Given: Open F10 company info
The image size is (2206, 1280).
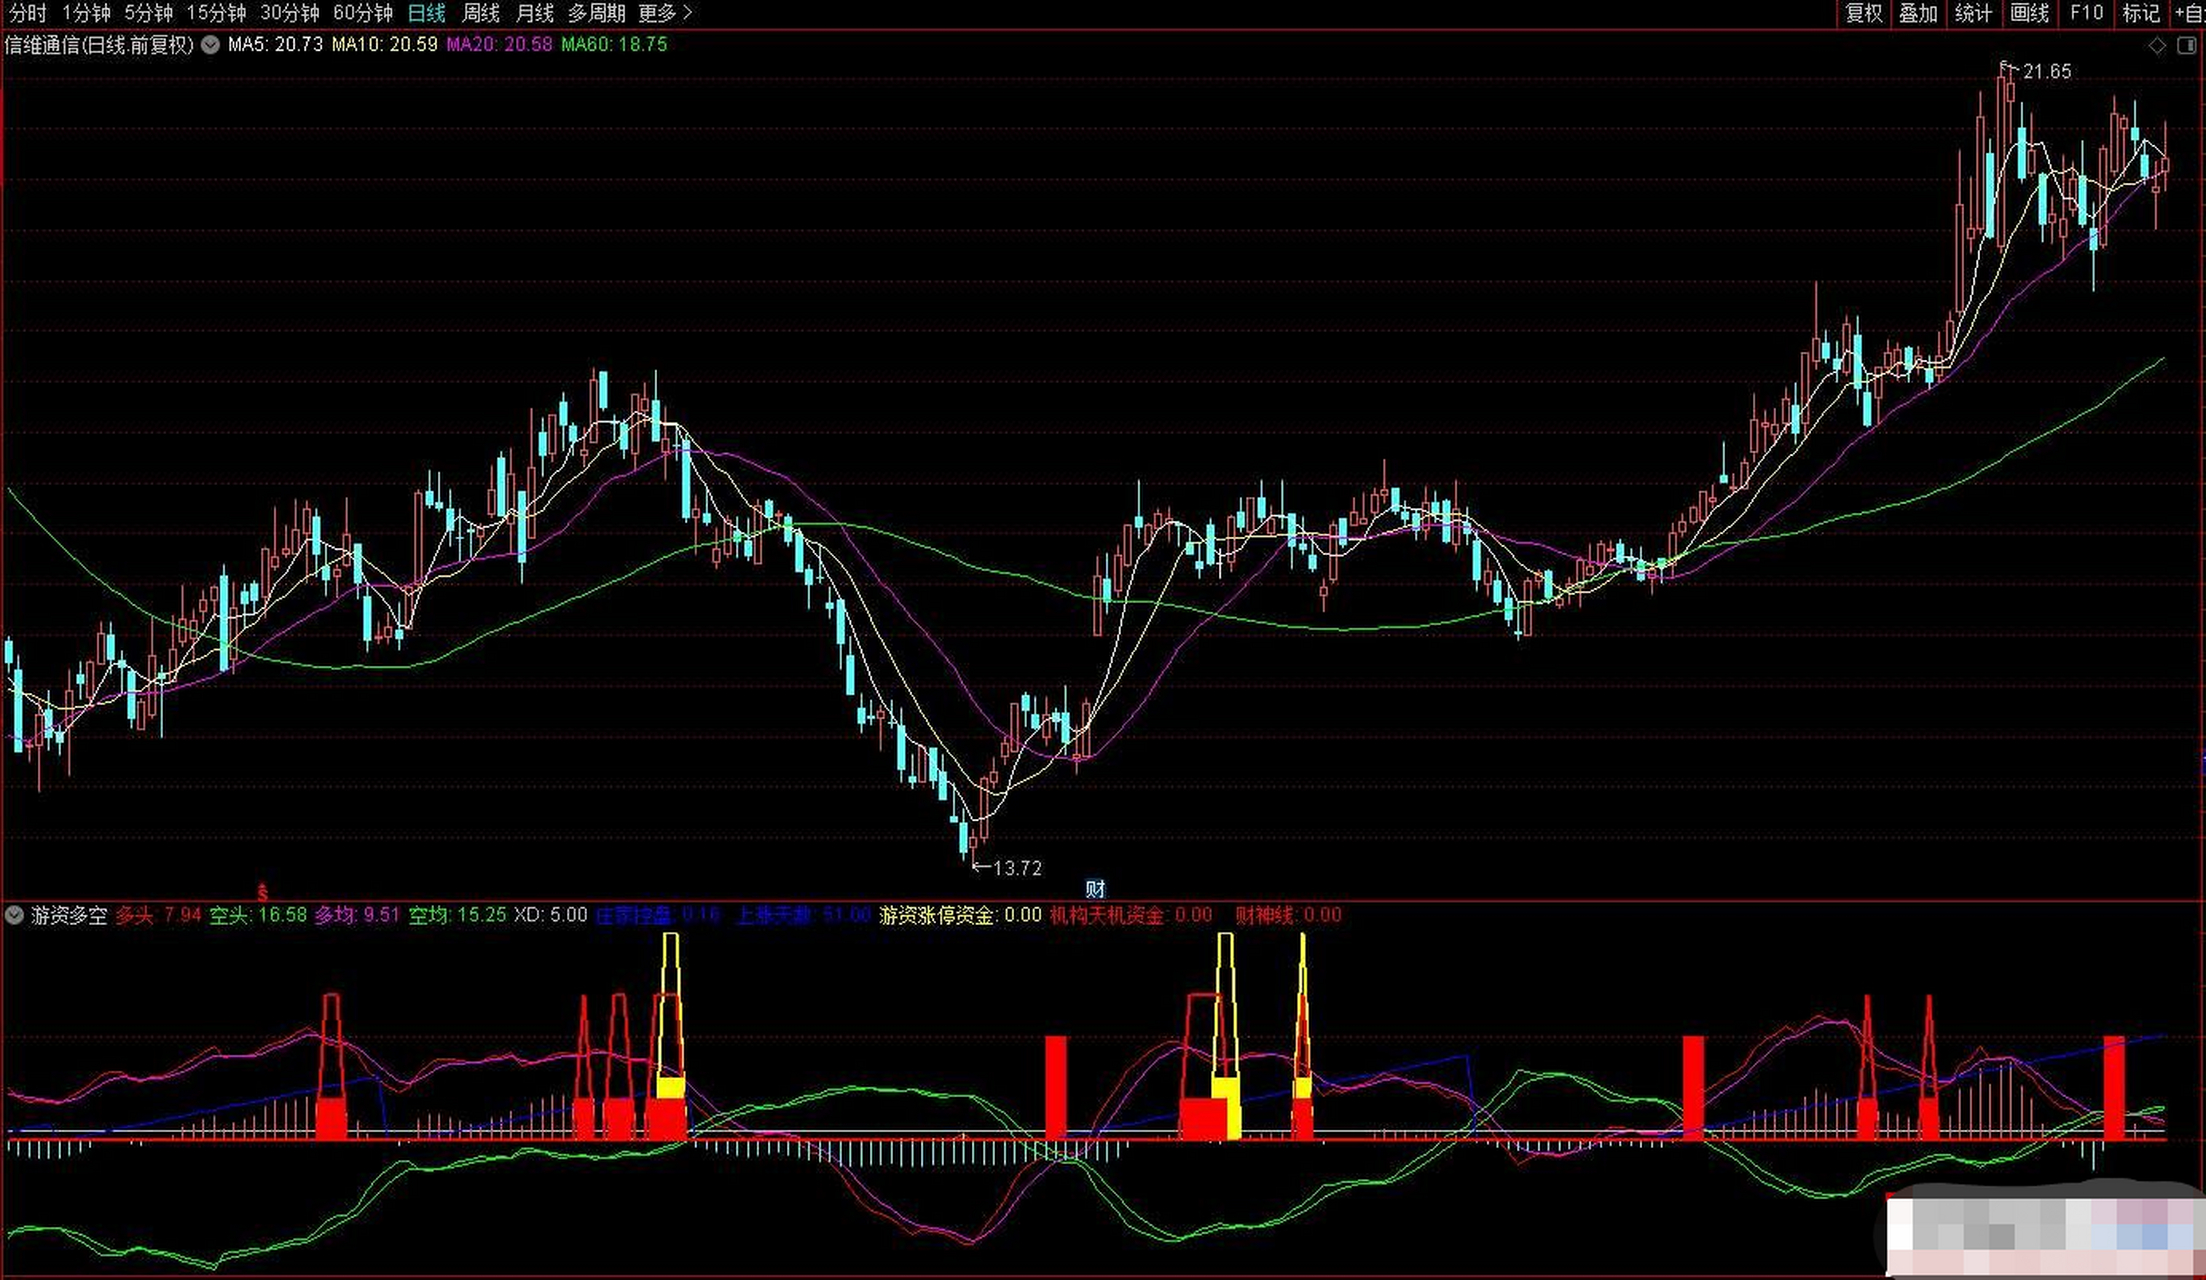Looking at the screenshot, I should pos(2086,13).
